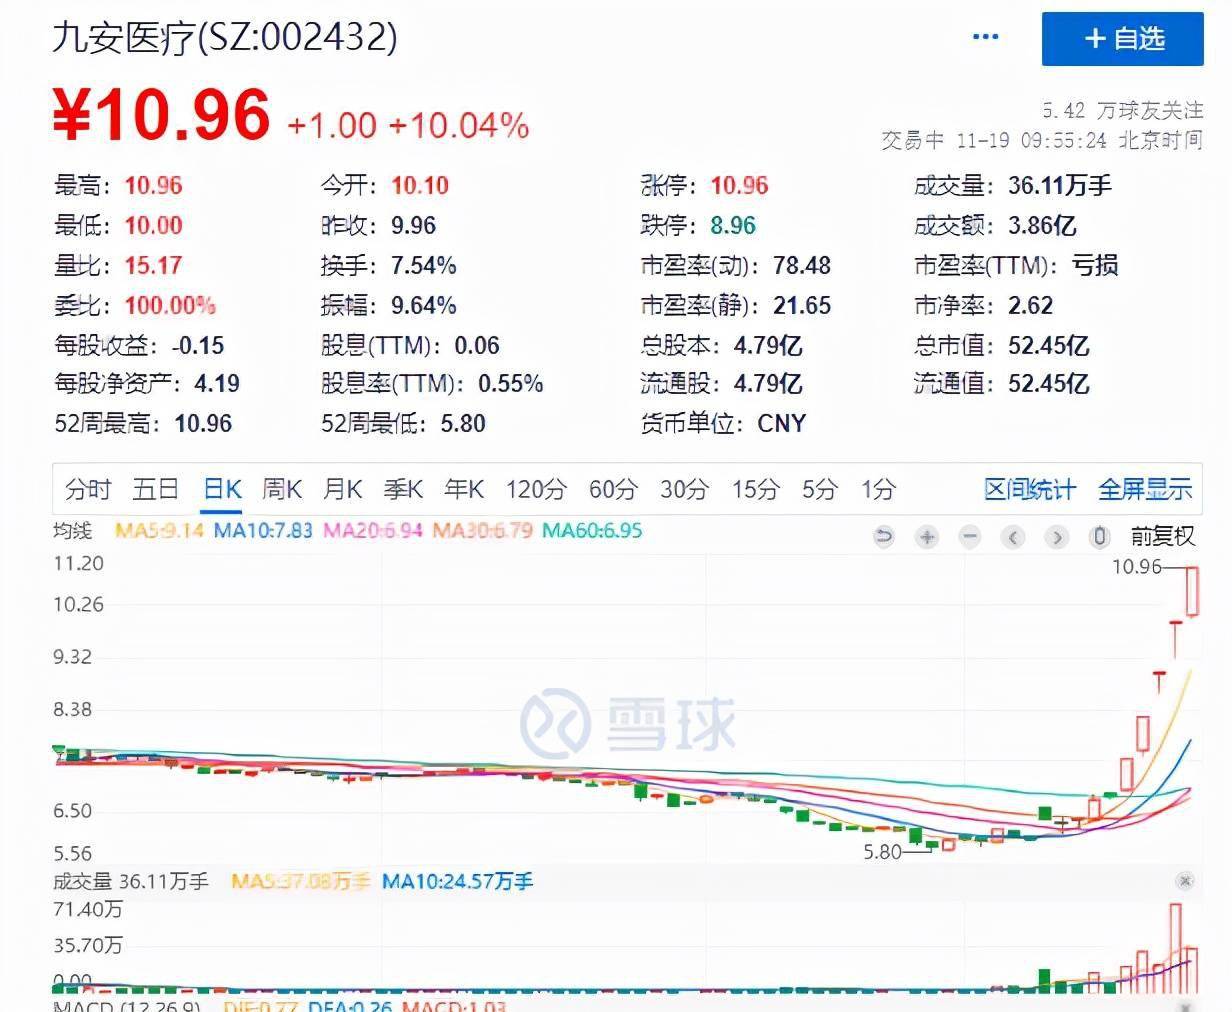Click the magnet/crosshair icon on the chart toolbar
The height and width of the screenshot is (1012, 1232).
click(1099, 537)
